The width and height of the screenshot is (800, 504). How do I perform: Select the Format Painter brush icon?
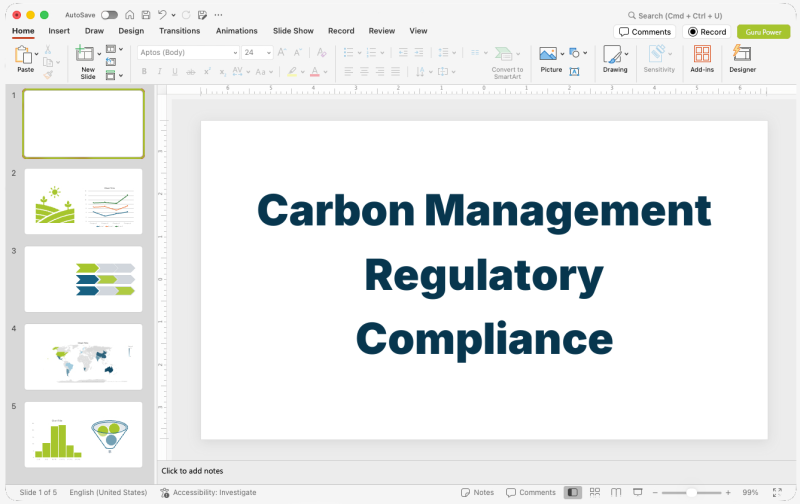(48, 75)
